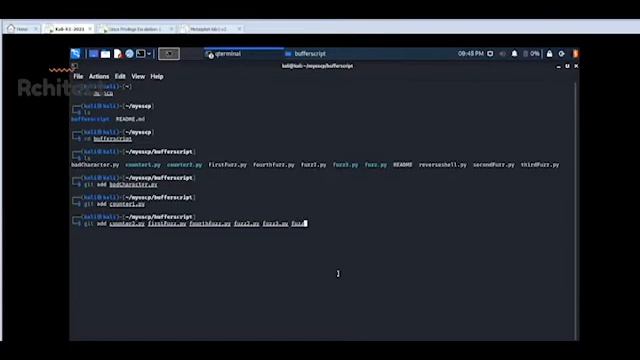Open the terminal Edit menu
Screen dimensions: 640x360
[120, 76]
